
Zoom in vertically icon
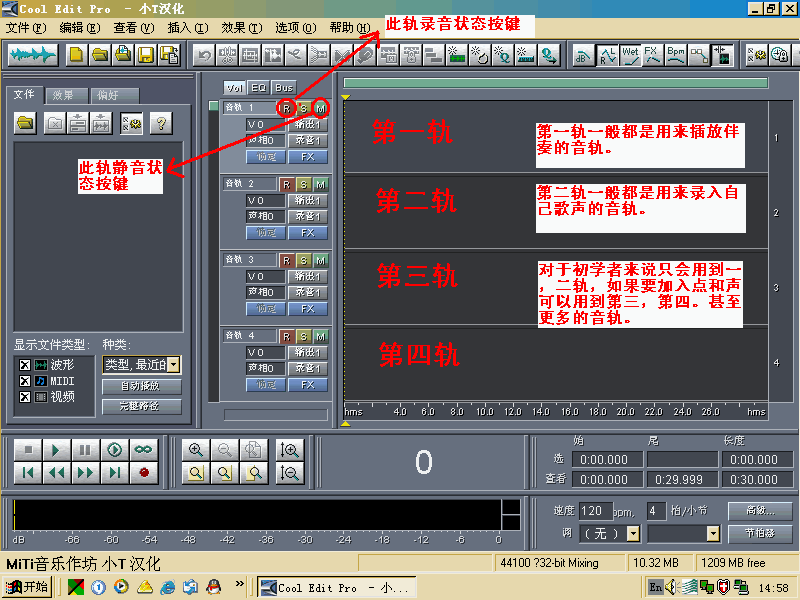[x=289, y=449]
